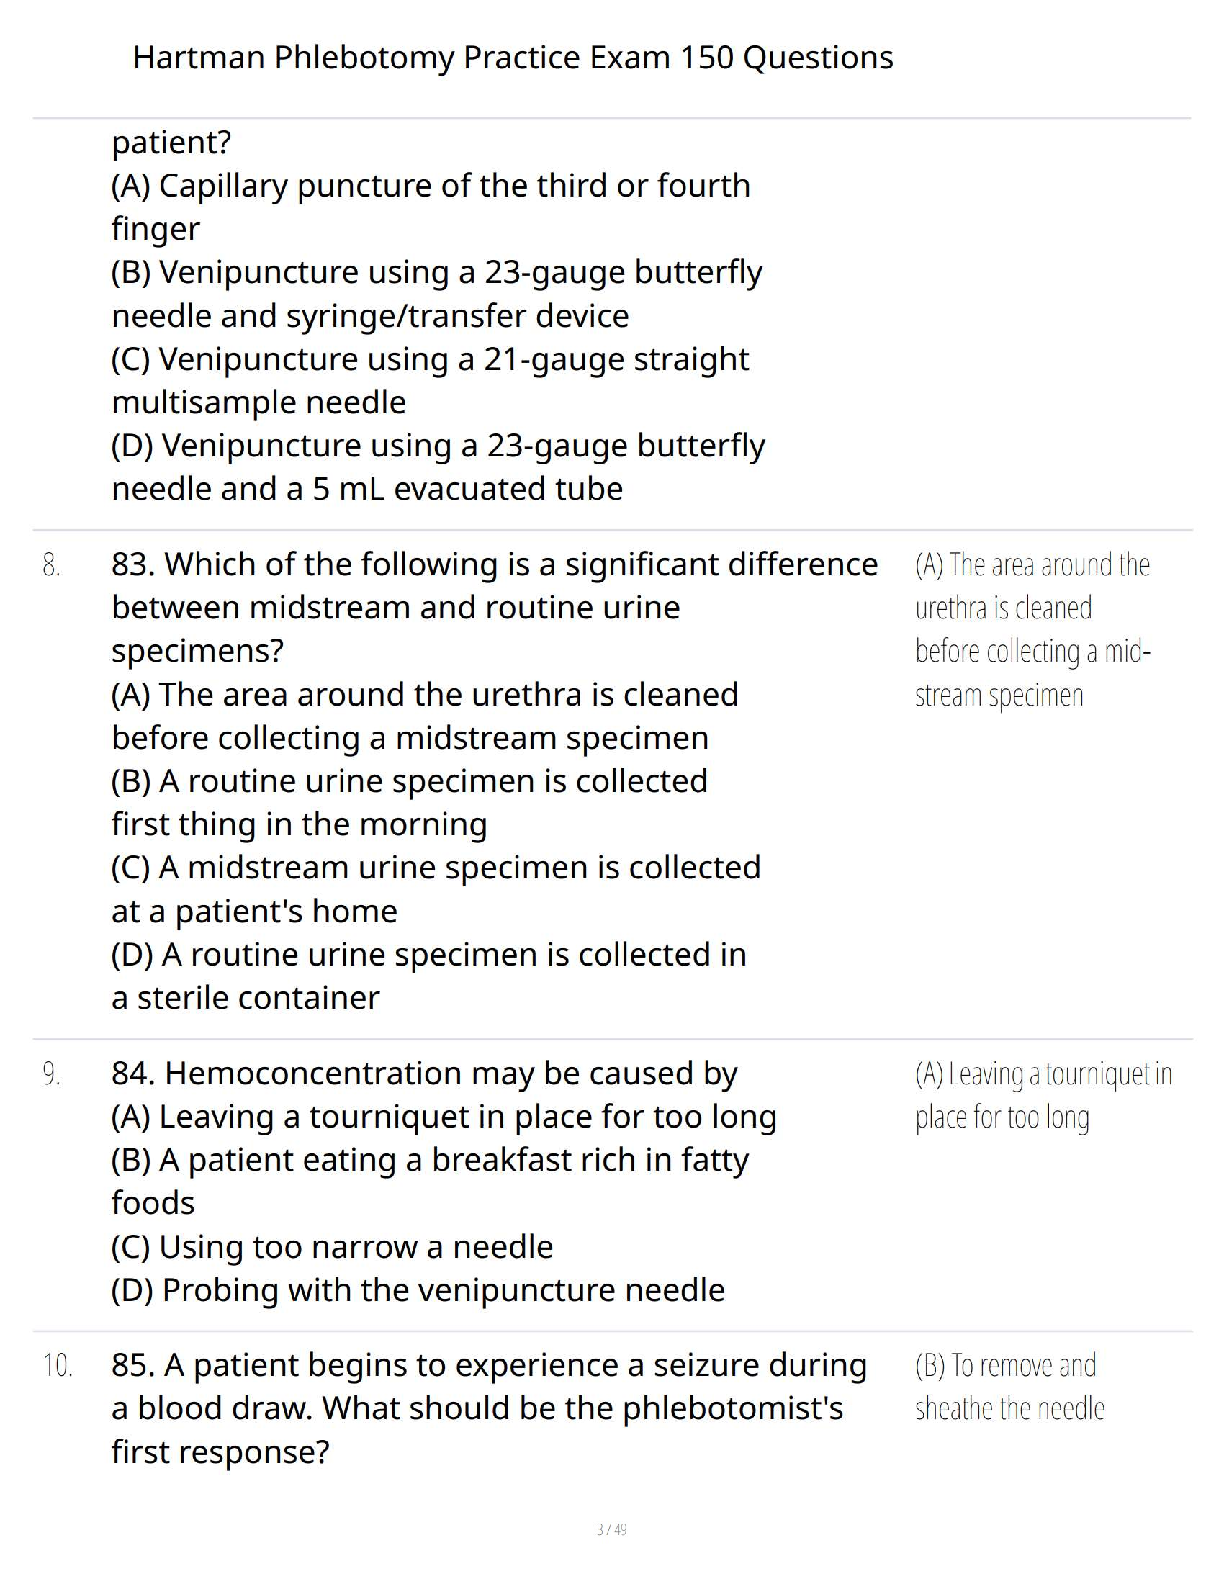Viewport: 1224px width, 1584px height.
Task: Click row number 8 beside question 83
Action: pos(52,566)
